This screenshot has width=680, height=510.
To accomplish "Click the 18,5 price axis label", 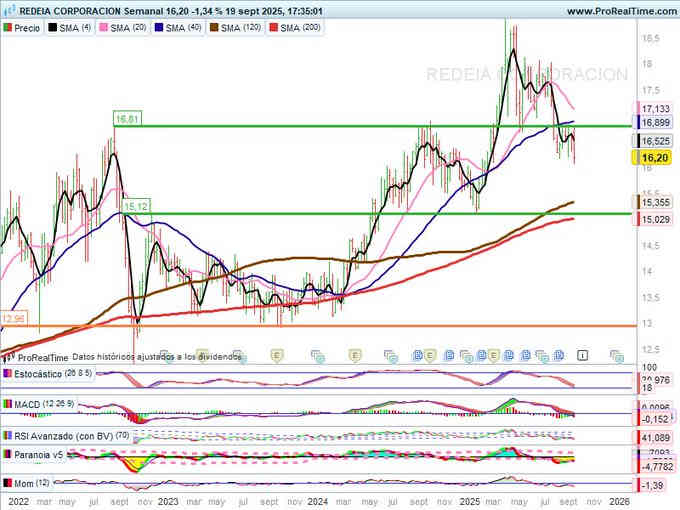I will click(651, 38).
